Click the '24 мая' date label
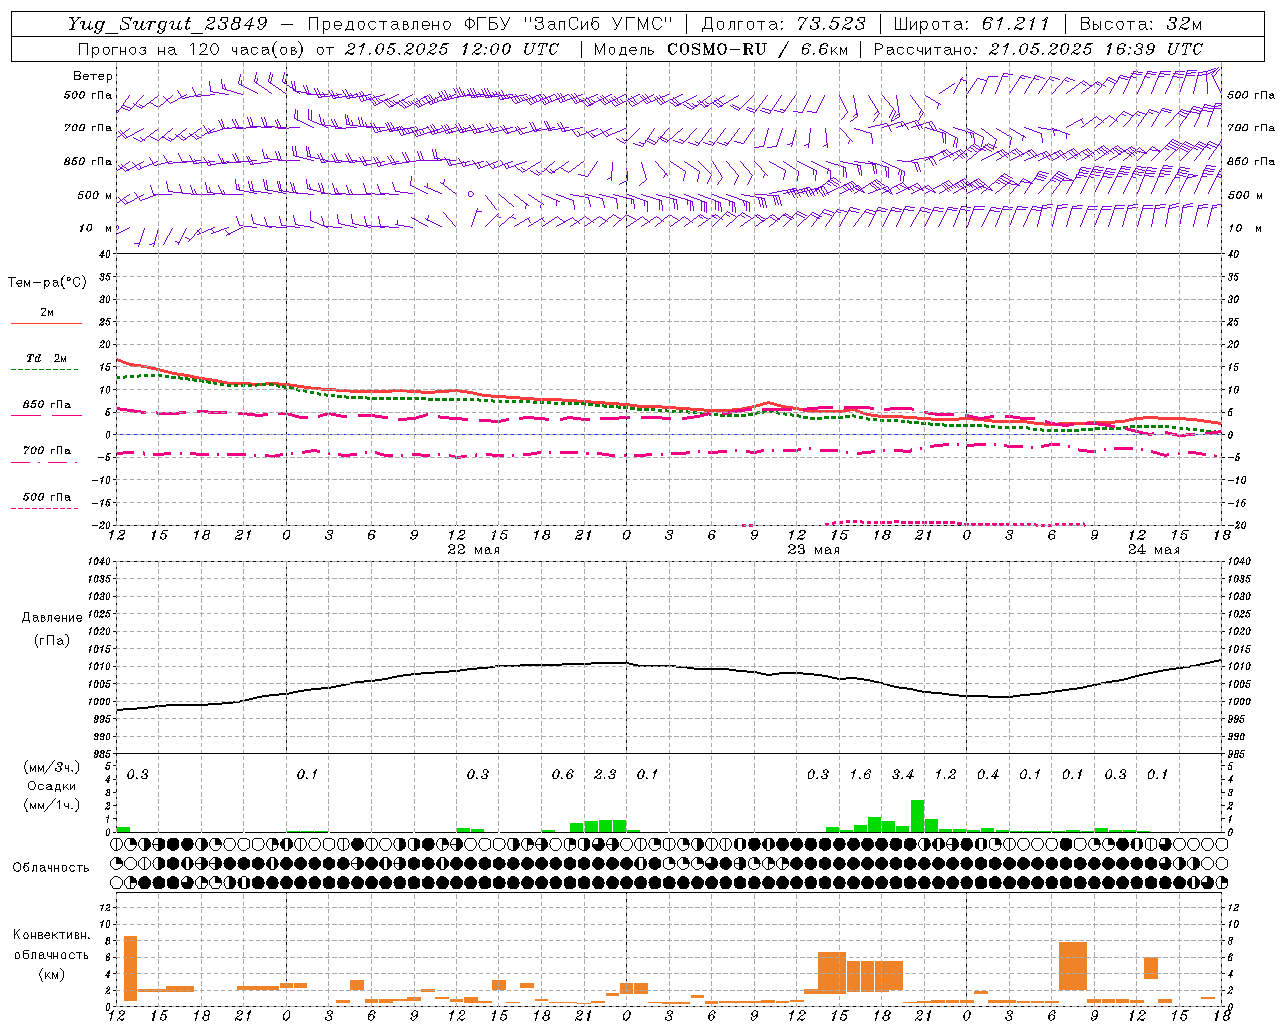This screenshot has height=1024, width=1280. [x=1154, y=550]
